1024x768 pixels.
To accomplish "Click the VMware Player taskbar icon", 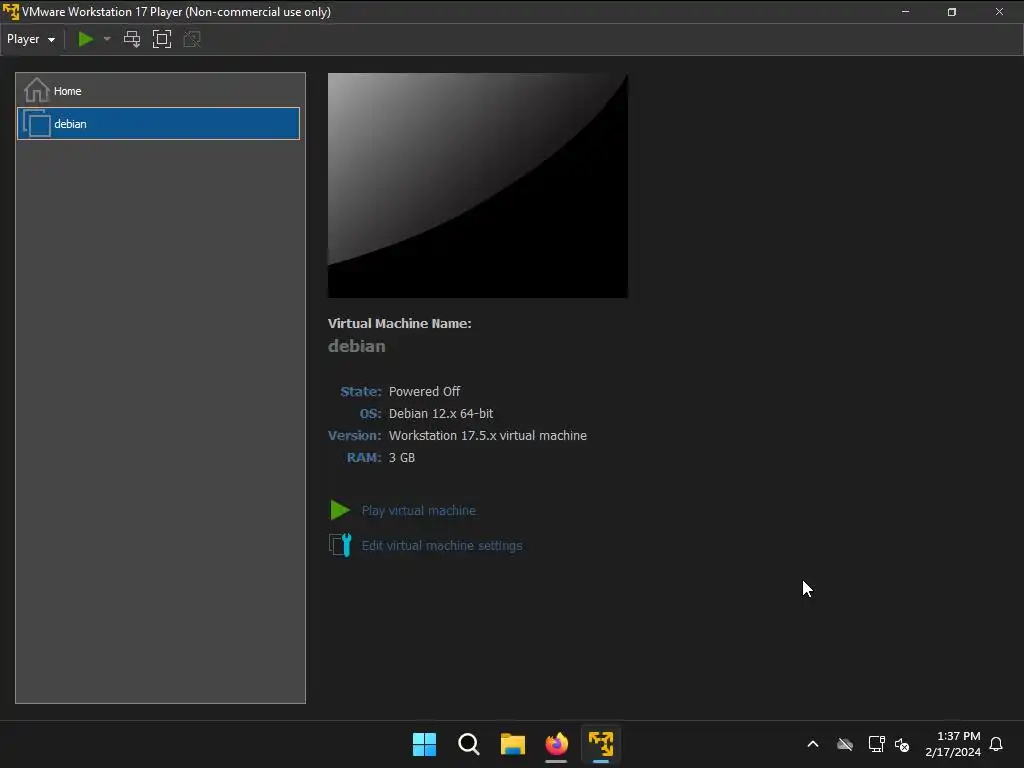I will click(x=601, y=744).
